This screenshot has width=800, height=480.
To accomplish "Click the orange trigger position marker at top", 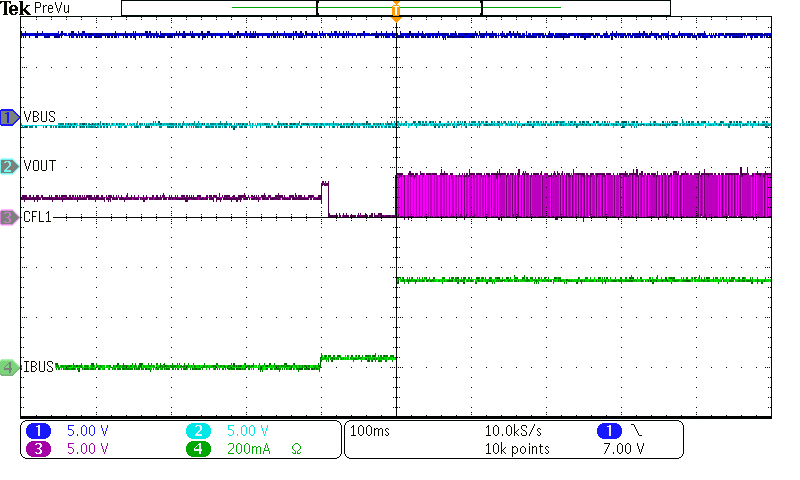I will [397, 12].
